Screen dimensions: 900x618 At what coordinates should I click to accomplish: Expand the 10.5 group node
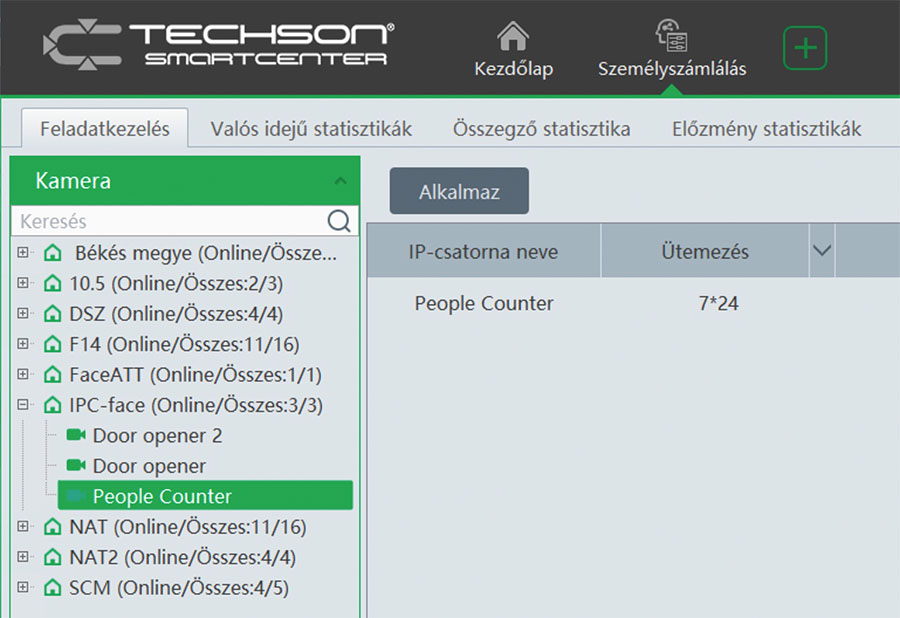(x=23, y=282)
